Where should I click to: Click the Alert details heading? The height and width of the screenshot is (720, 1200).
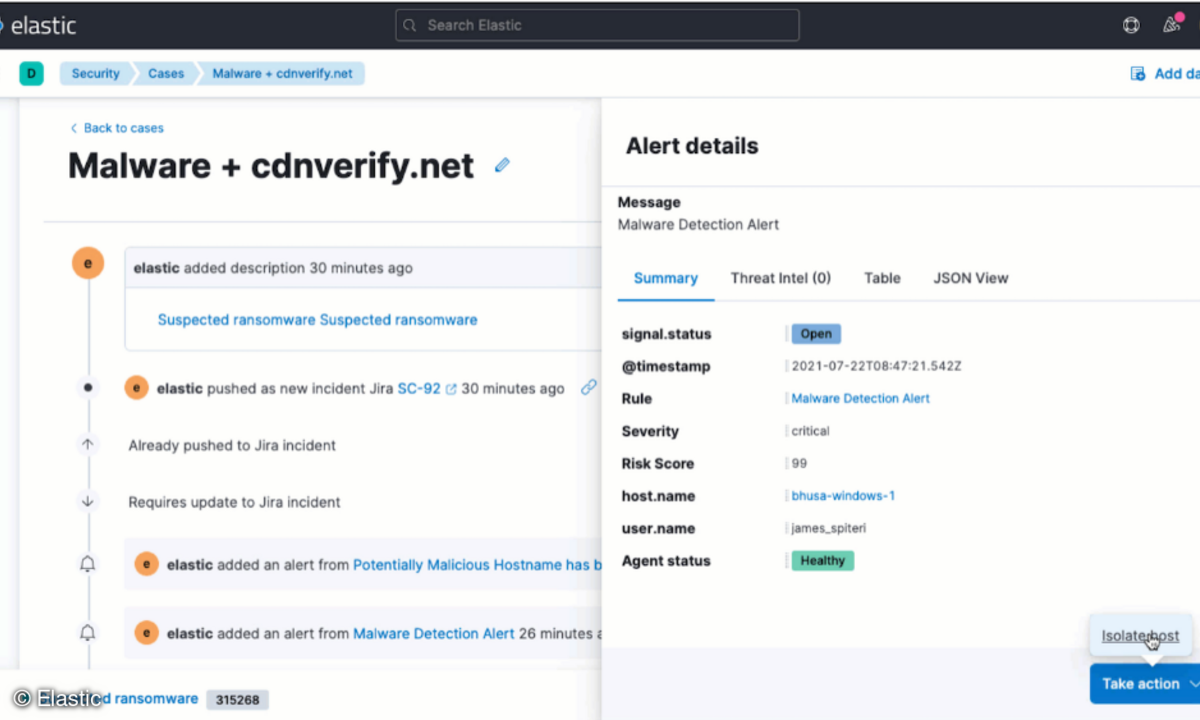pos(692,146)
